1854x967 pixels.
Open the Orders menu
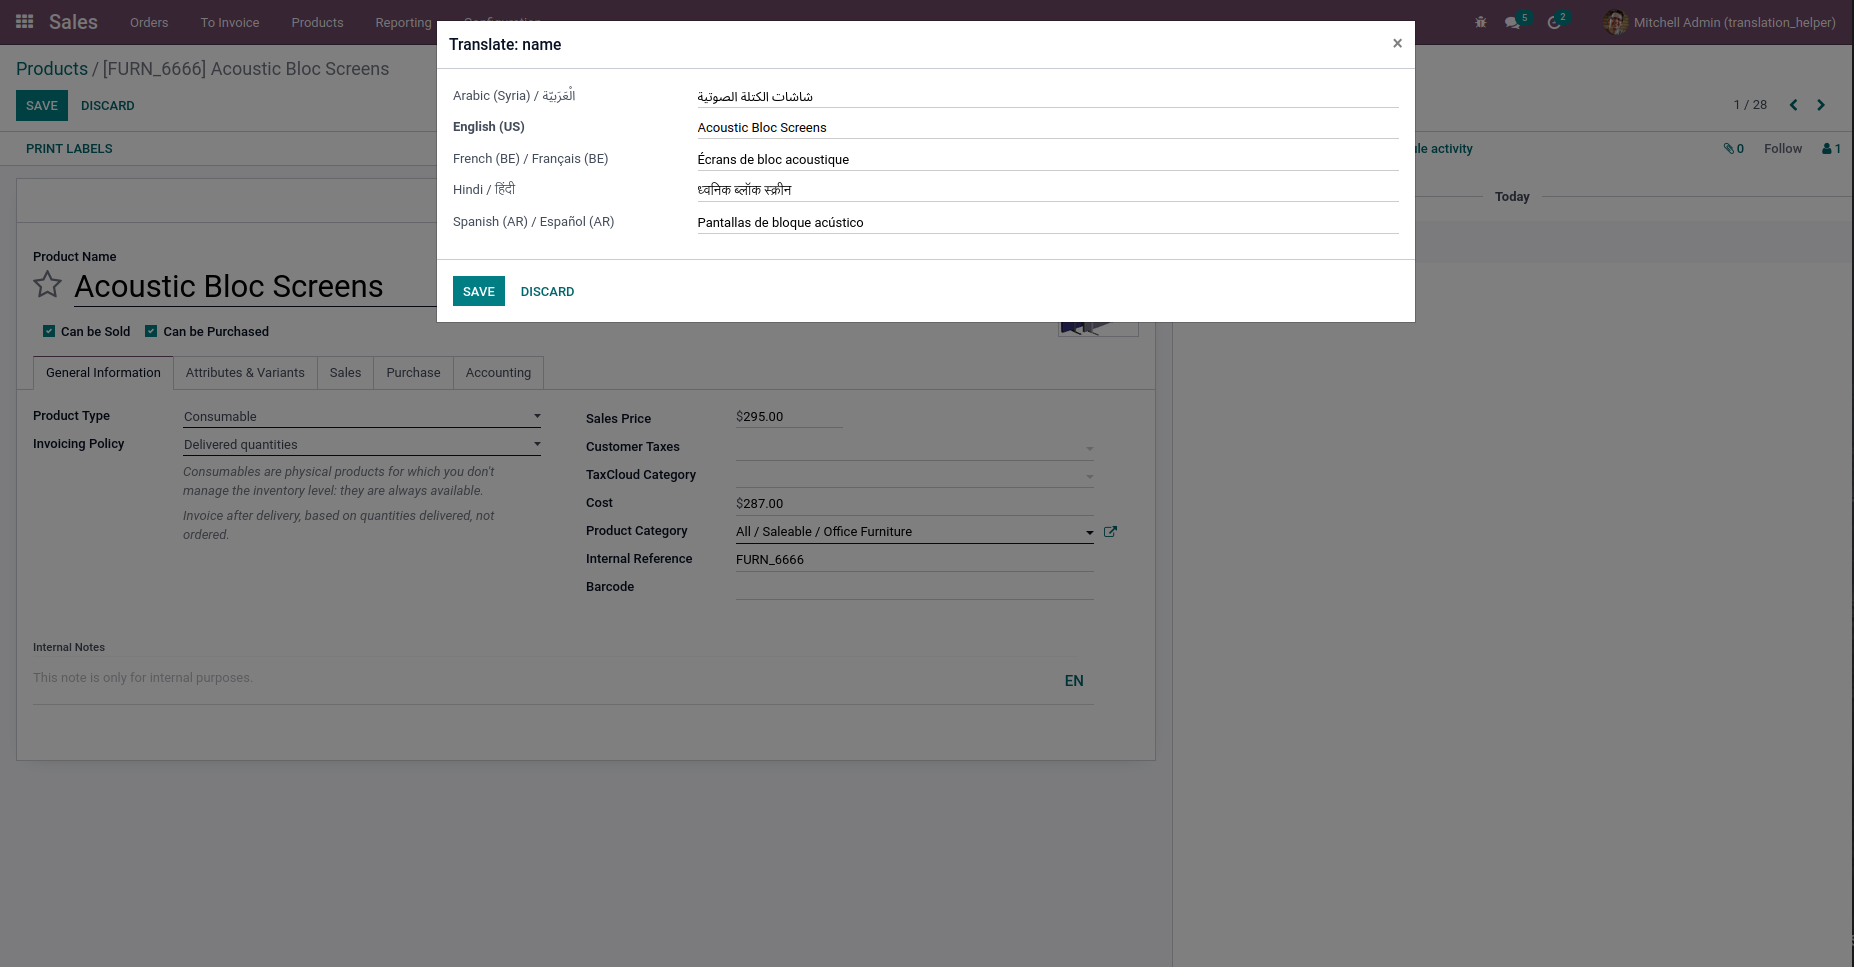coord(149,22)
